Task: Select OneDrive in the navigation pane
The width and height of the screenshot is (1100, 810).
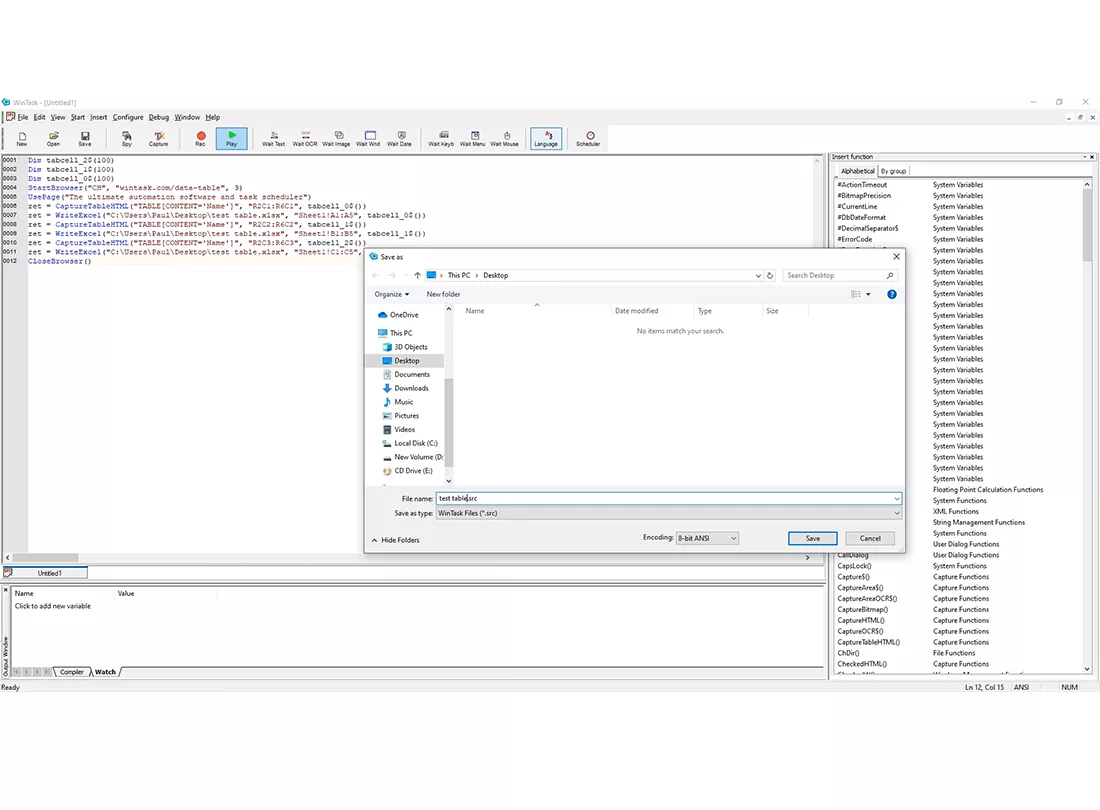Action: (x=398, y=315)
